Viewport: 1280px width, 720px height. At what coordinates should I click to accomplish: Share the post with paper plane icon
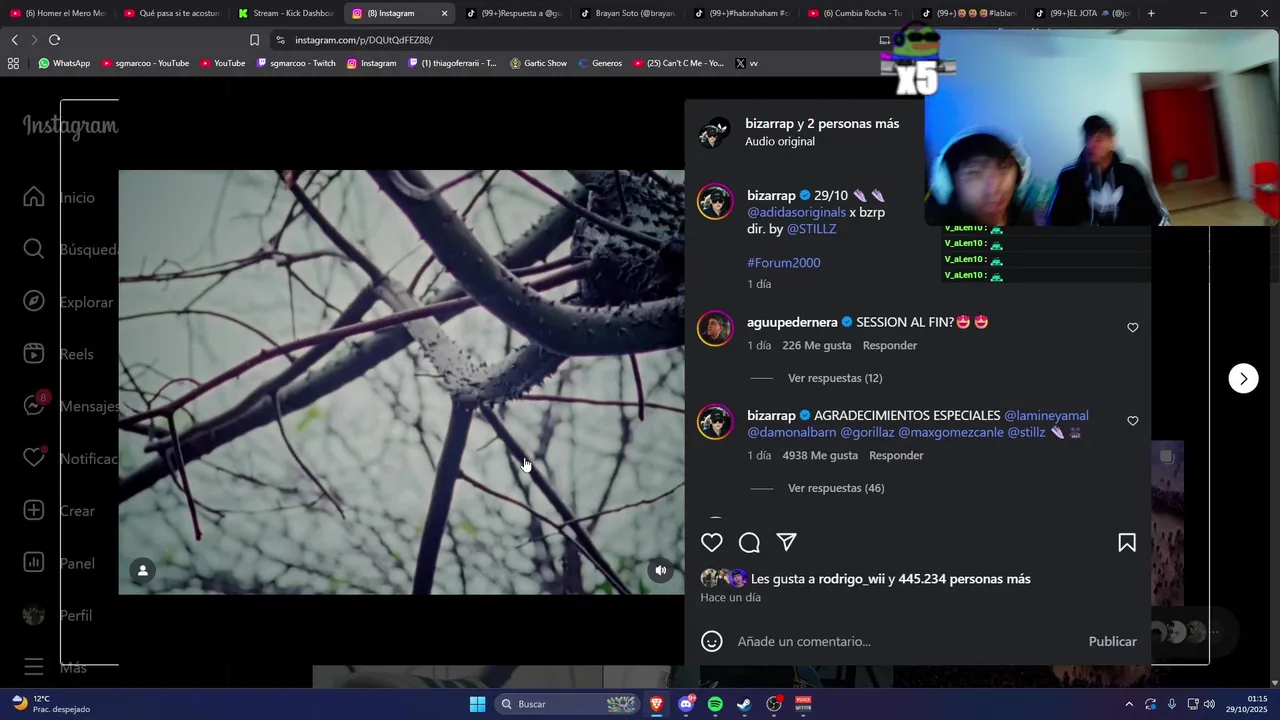tap(787, 542)
